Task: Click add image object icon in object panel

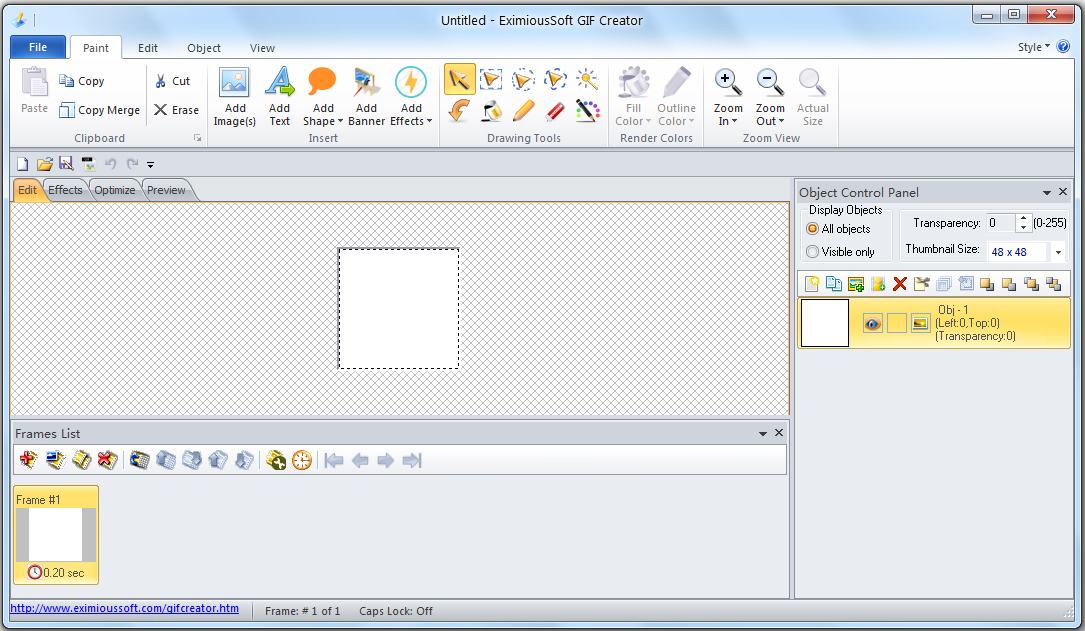Action: click(x=856, y=284)
